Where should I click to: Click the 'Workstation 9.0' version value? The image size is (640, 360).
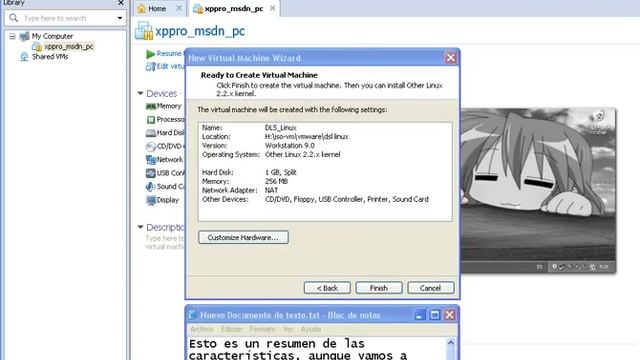(x=289, y=146)
